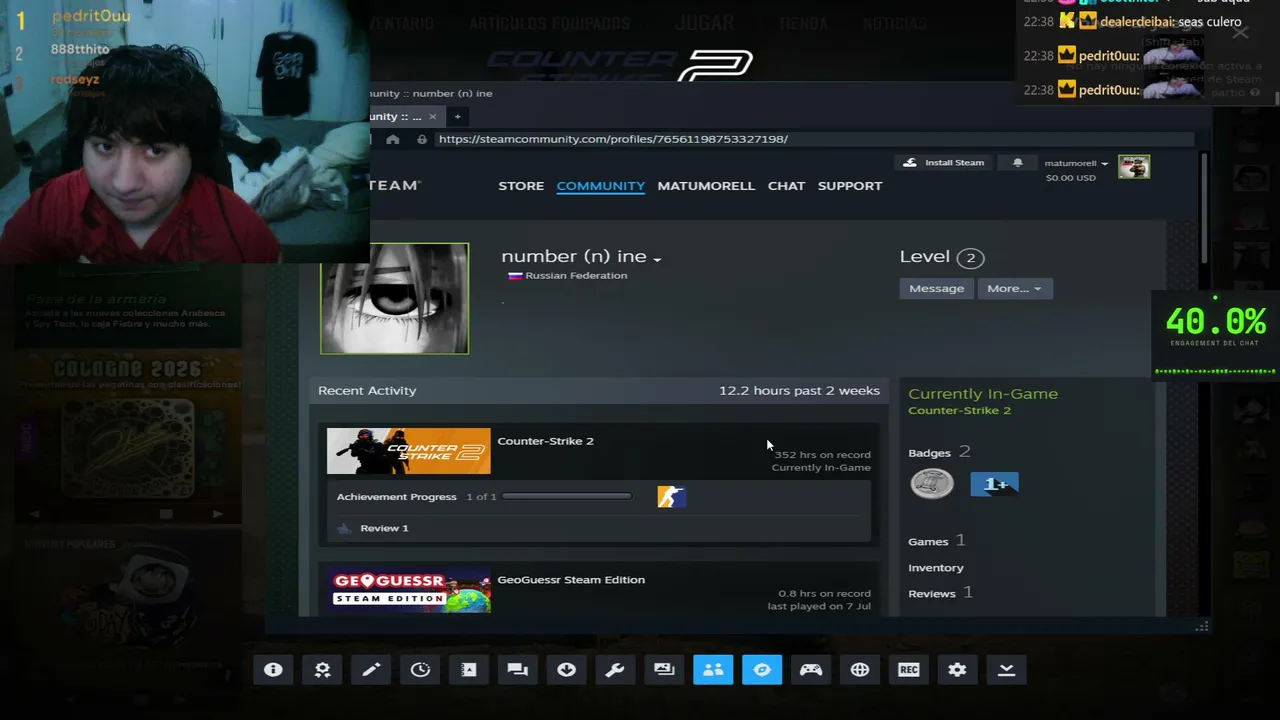Open the Inventory link in sidebar

coord(936,568)
